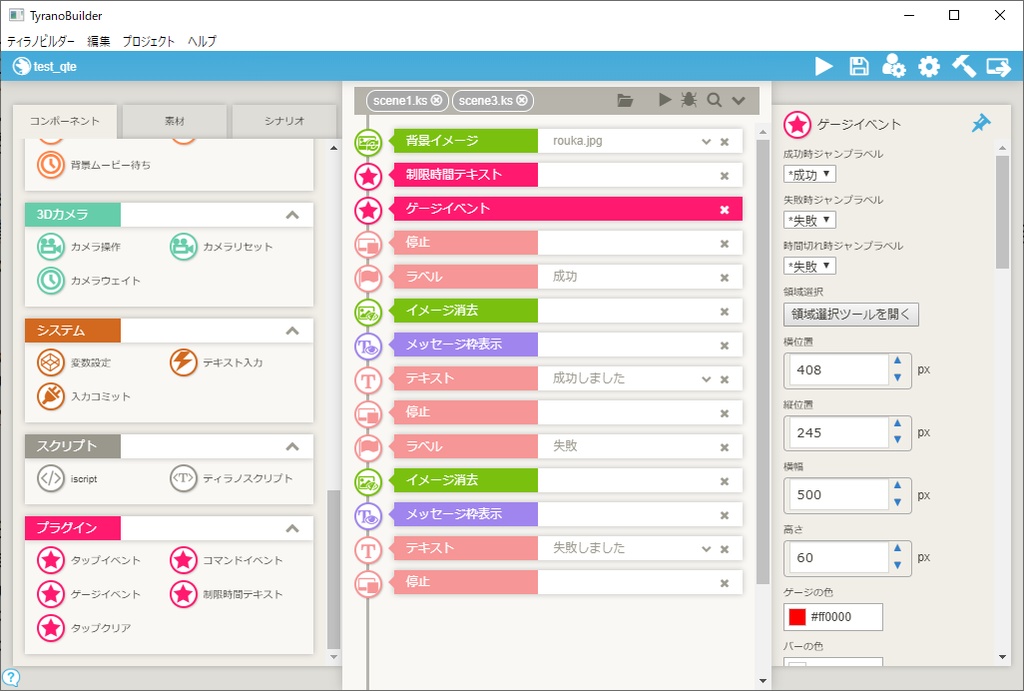
Task: Select the scene1.ks scene tab
Action: [x=400, y=101]
